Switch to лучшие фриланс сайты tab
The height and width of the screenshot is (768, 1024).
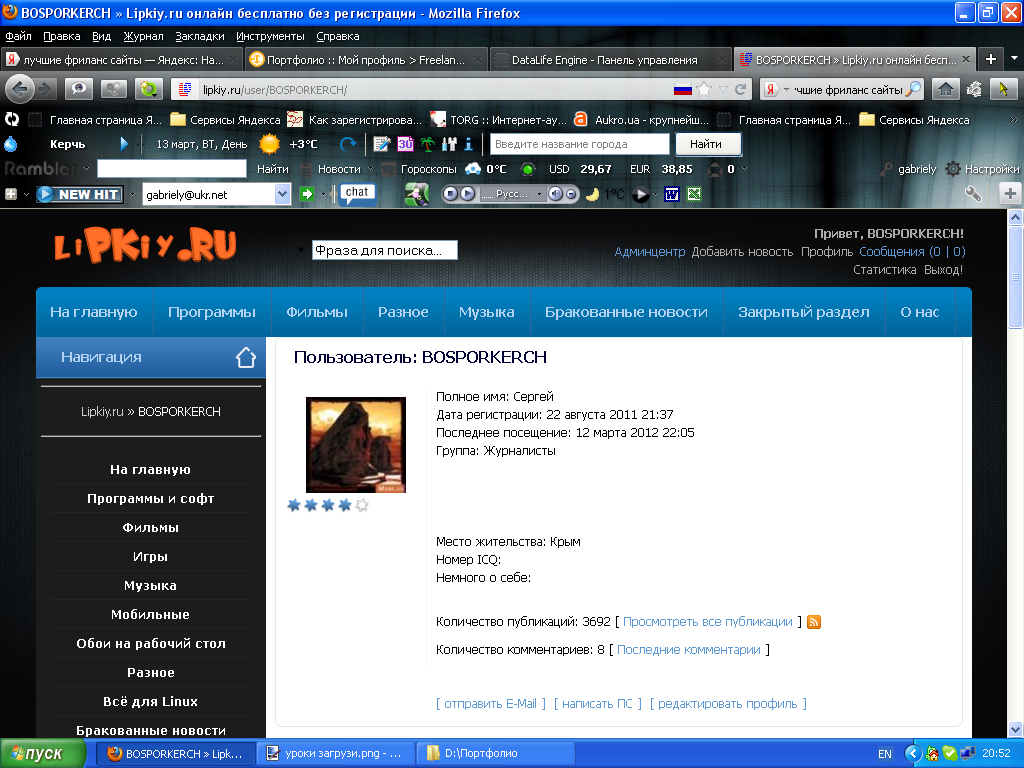(x=122, y=59)
